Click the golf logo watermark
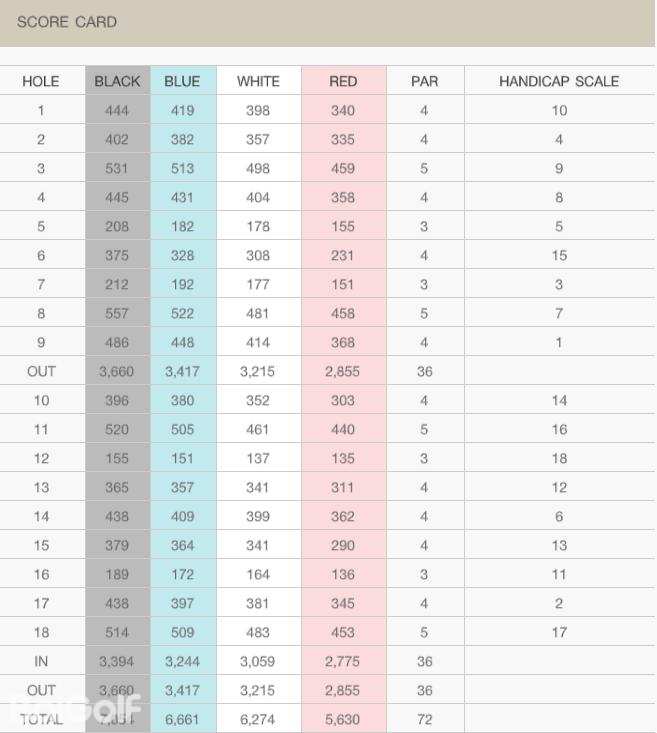The width and height of the screenshot is (657, 733). pyautogui.click(x=75, y=709)
